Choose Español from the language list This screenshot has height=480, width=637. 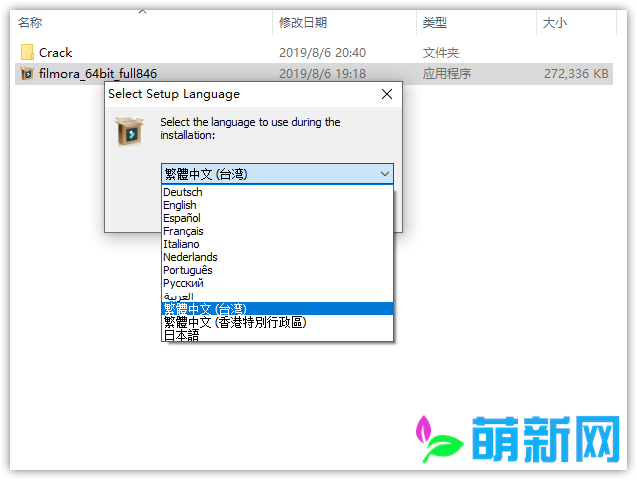pyautogui.click(x=277, y=218)
